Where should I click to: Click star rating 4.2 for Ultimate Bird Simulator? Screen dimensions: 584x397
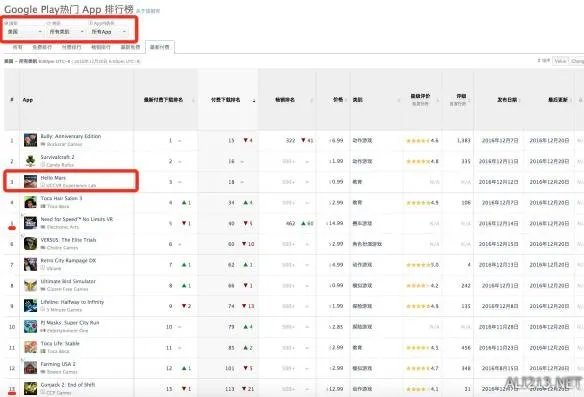click(422, 286)
